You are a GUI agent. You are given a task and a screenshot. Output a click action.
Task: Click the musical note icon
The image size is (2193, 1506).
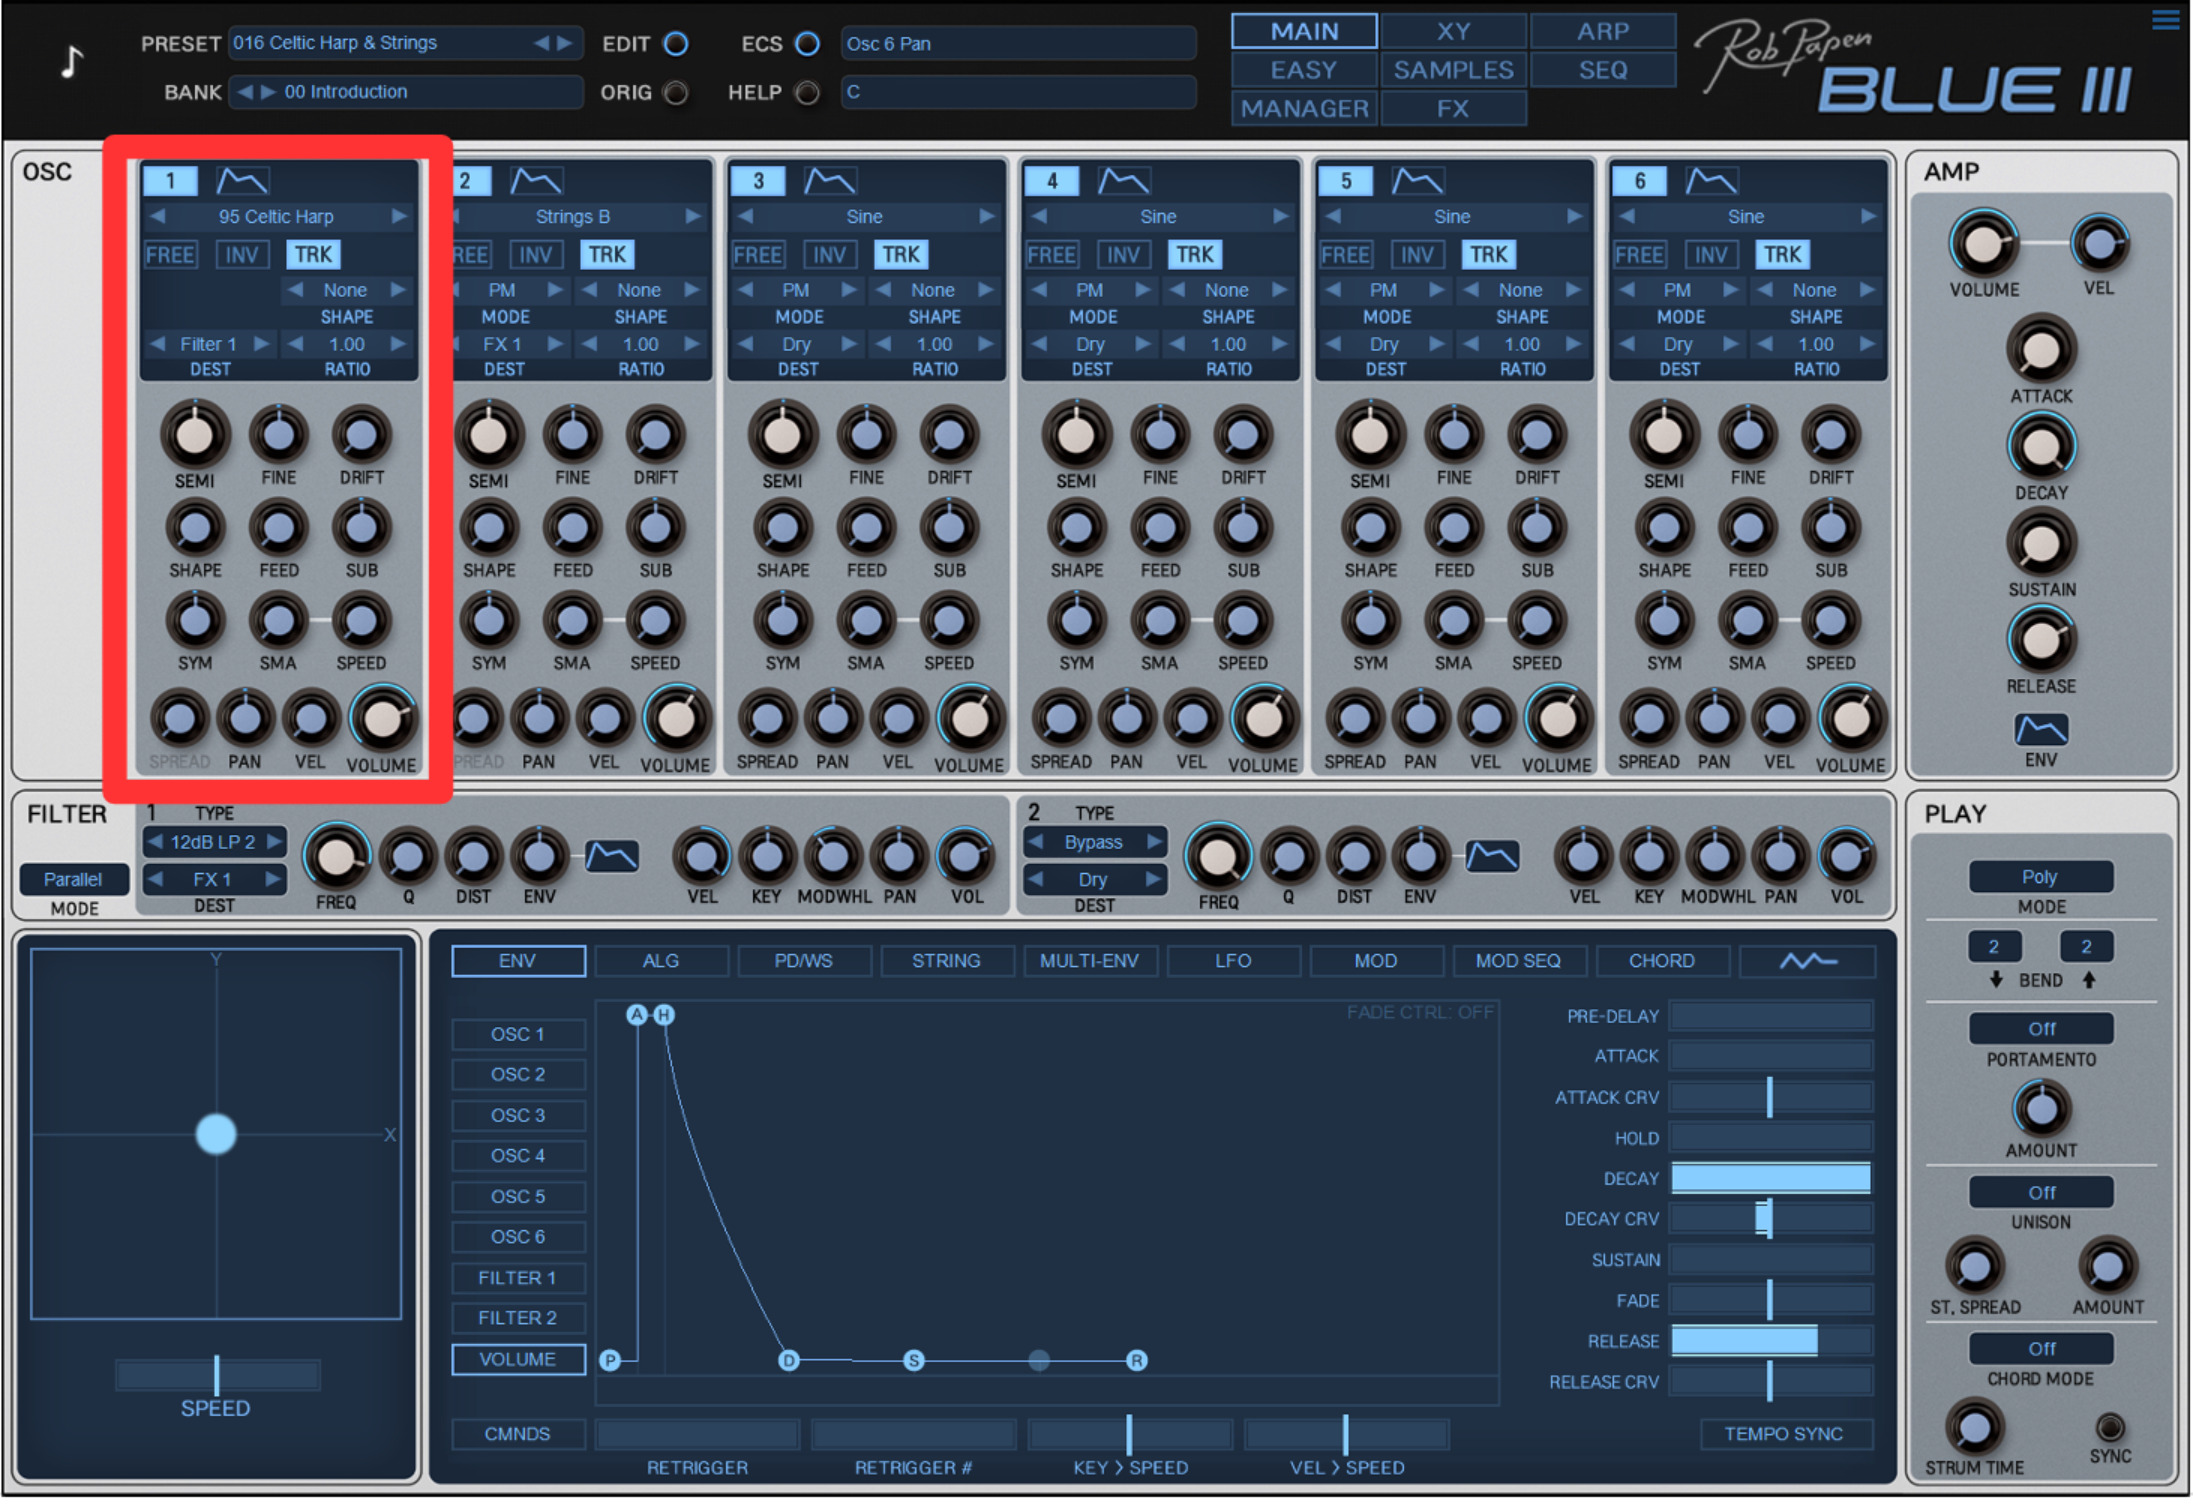[x=71, y=62]
